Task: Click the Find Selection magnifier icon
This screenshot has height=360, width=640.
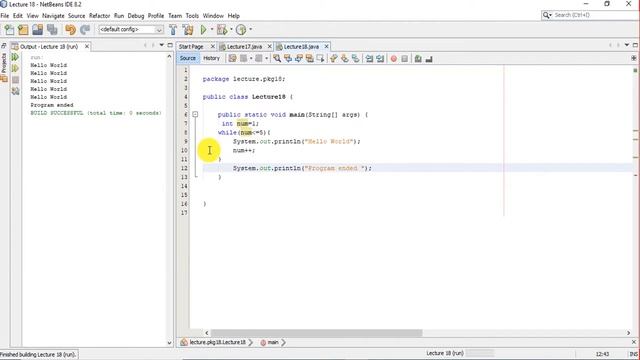Action: click(x=277, y=58)
